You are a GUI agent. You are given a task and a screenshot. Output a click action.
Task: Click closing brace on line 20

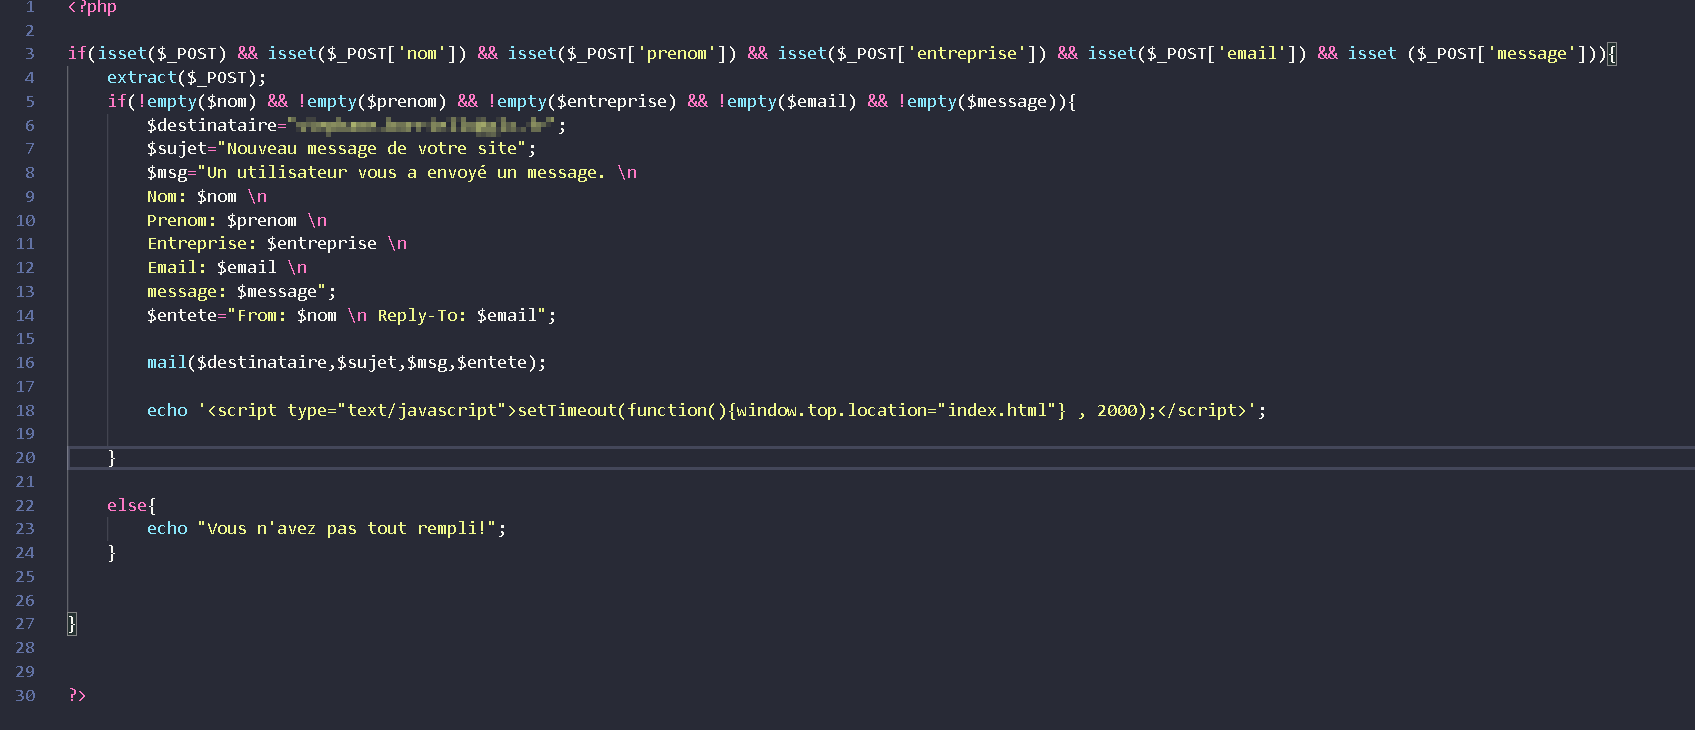click(x=112, y=458)
